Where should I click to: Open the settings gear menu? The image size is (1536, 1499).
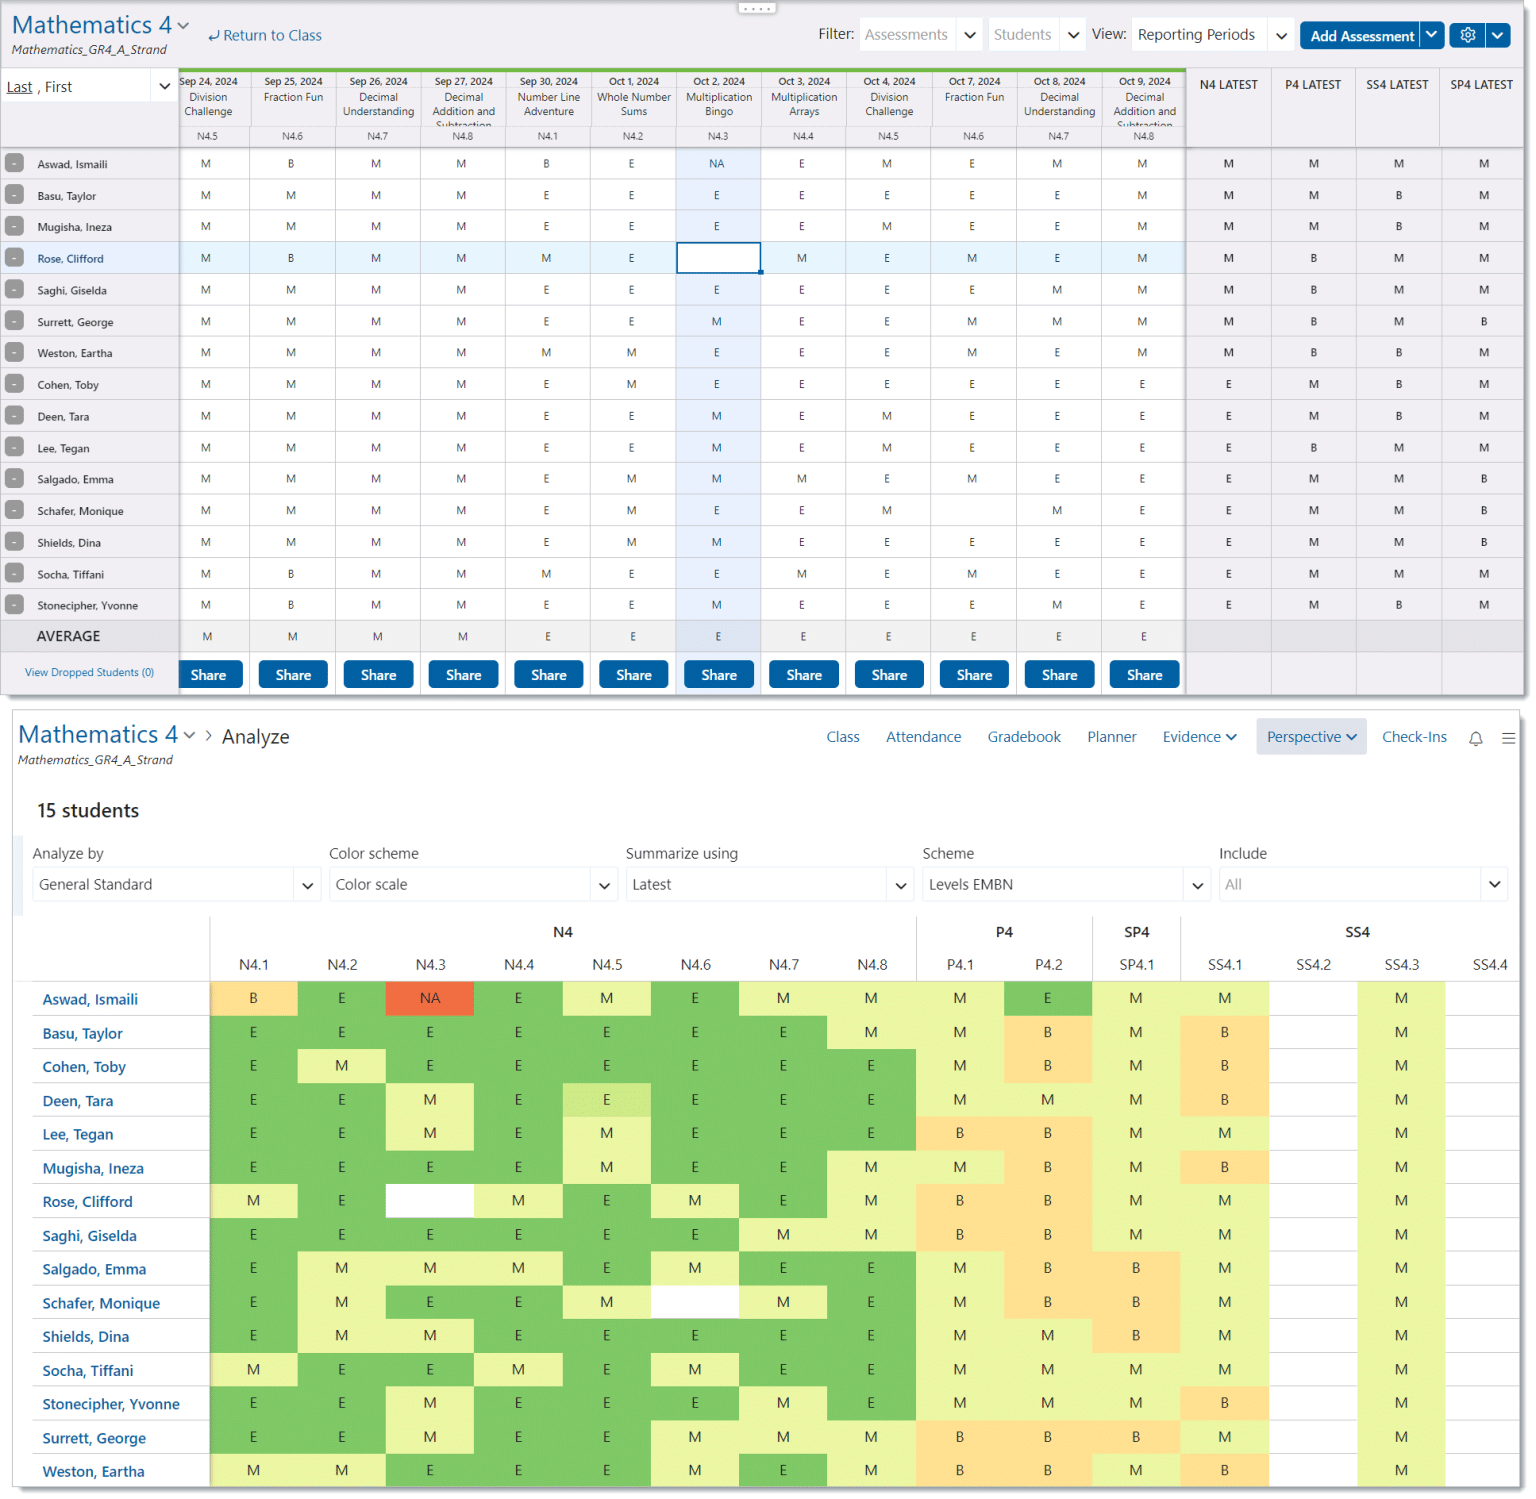1466,34
